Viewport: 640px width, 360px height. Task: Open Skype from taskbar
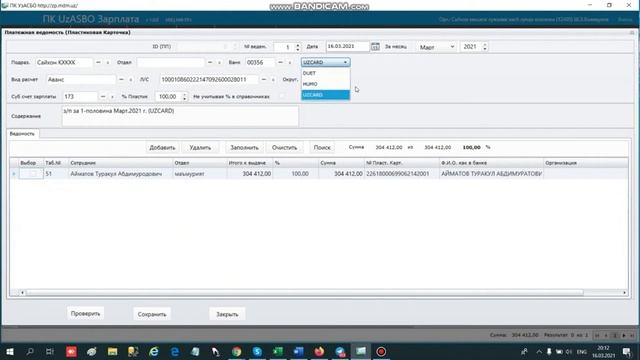click(x=257, y=351)
